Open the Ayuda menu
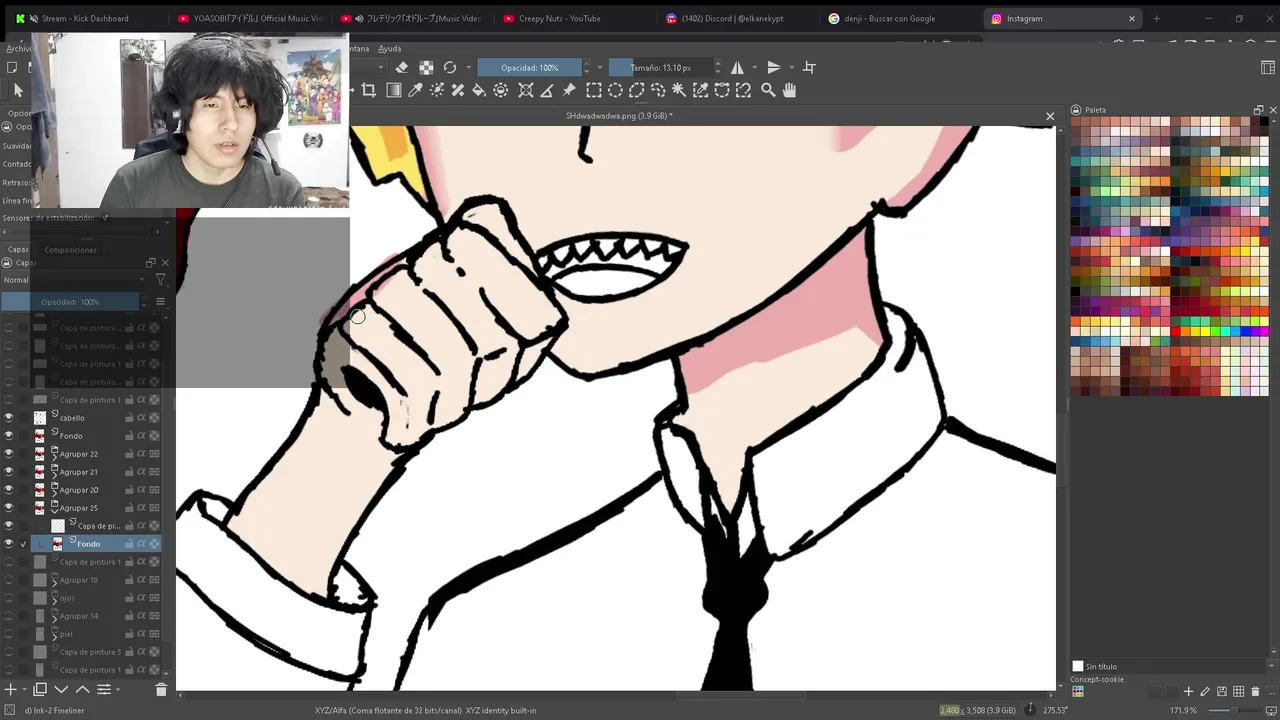Screen dimensions: 1280x720 point(390,48)
